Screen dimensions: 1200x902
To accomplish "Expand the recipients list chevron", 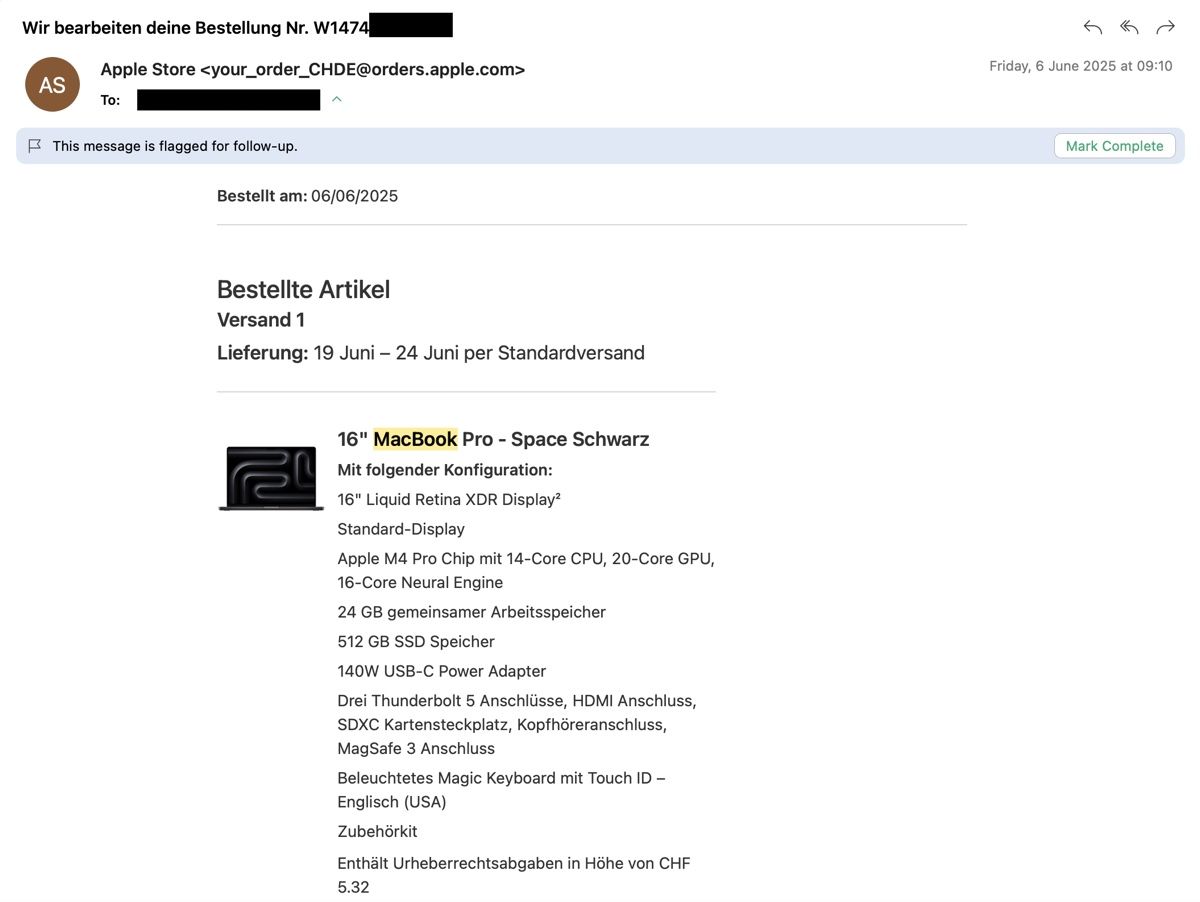I will pyautogui.click(x=336, y=99).
